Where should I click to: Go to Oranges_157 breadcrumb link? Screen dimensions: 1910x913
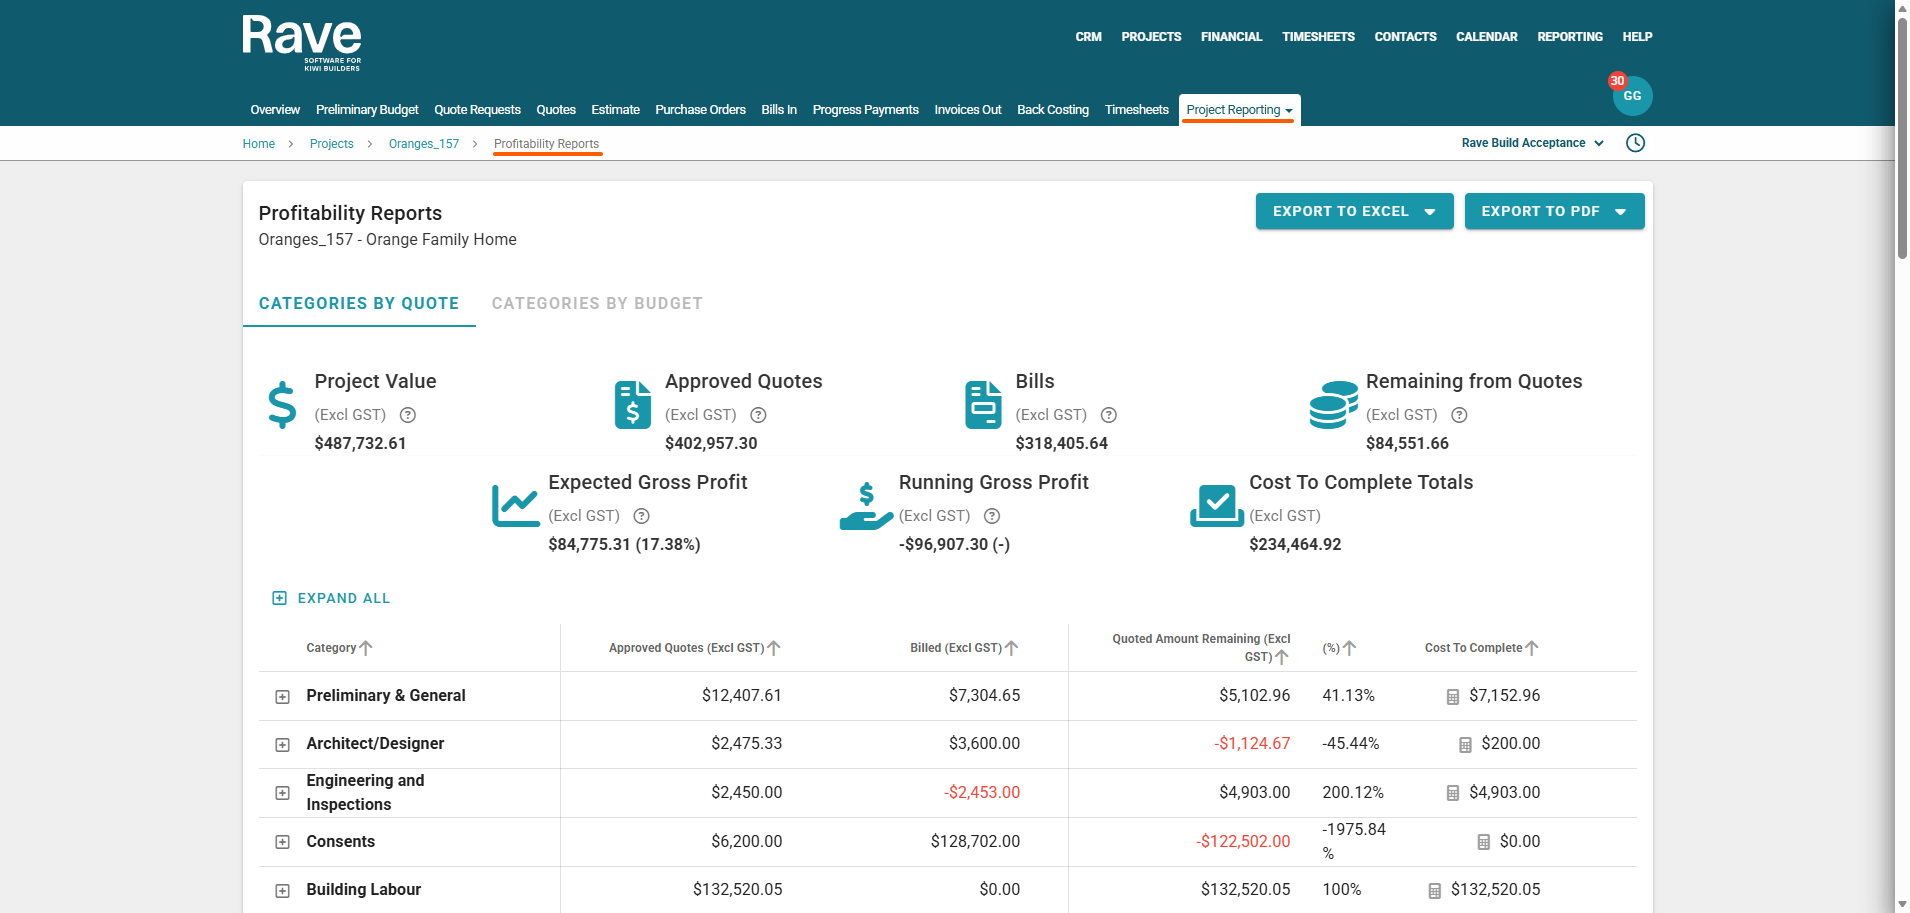tap(424, 144)
